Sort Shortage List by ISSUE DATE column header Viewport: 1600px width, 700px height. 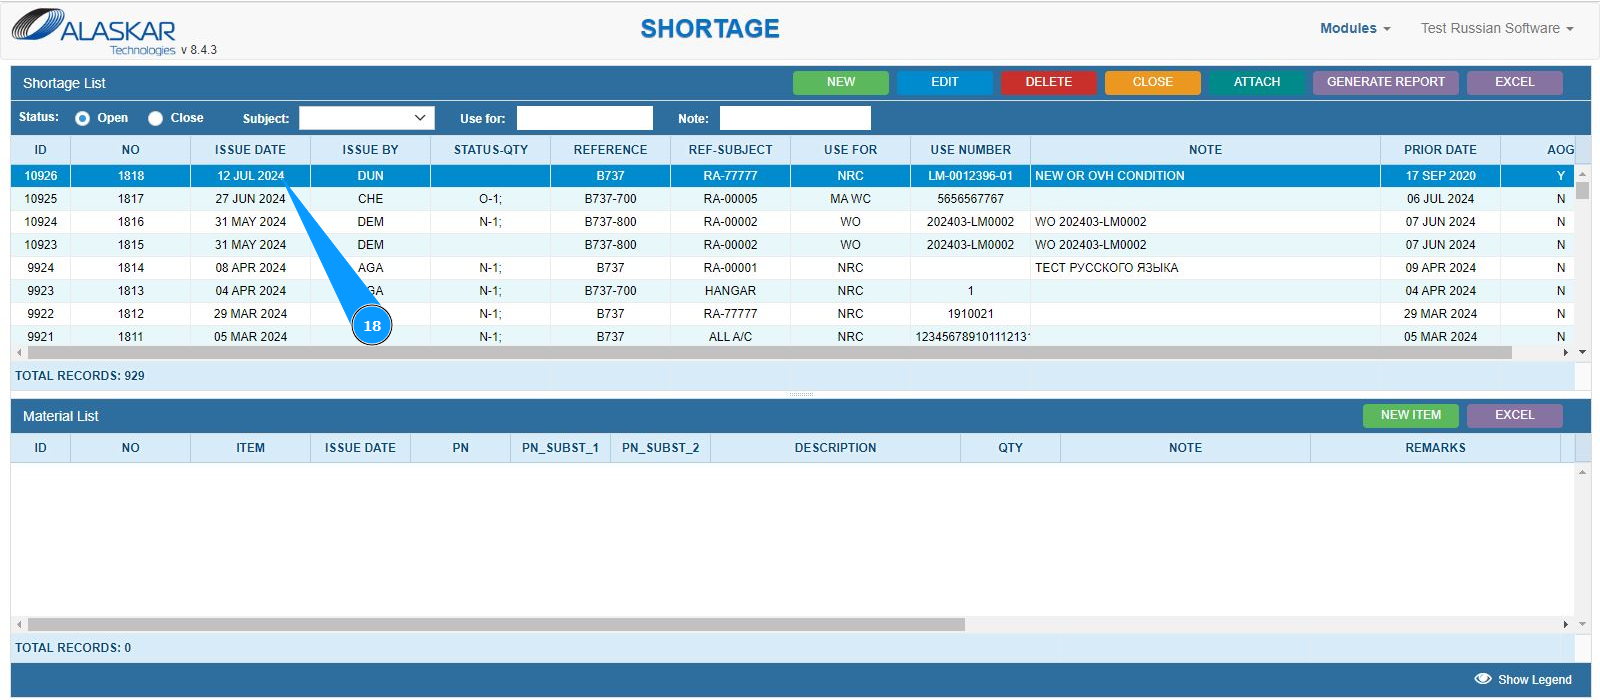click(250, 150)
